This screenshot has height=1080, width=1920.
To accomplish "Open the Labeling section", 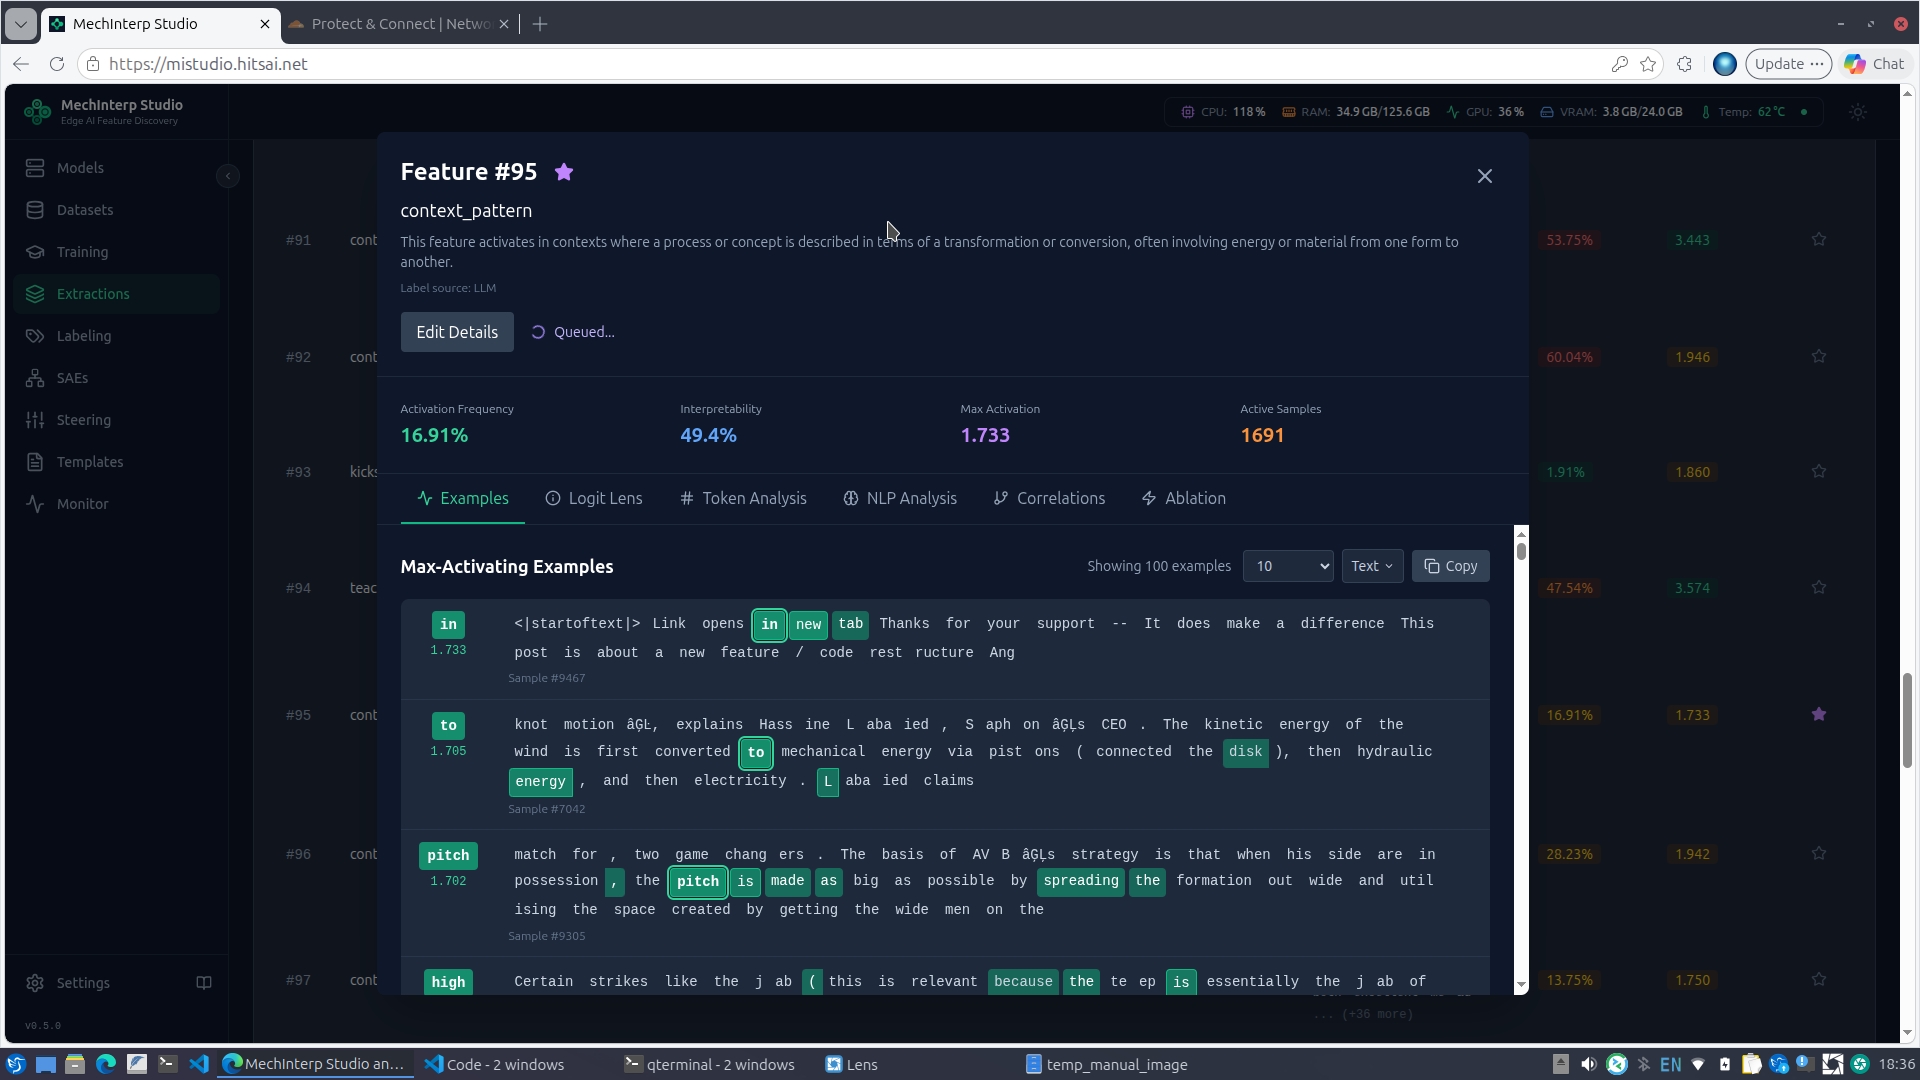I will point(117,336).
